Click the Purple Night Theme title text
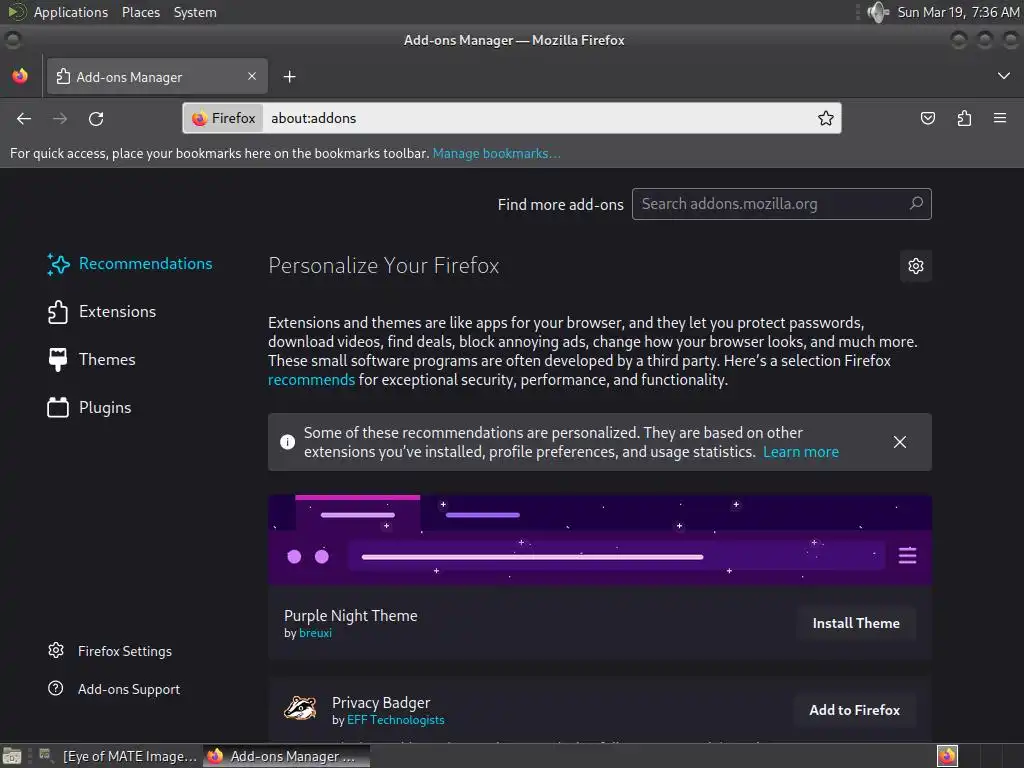The width and height of the screenshot is (1024, 768). [x=351, y=616]
